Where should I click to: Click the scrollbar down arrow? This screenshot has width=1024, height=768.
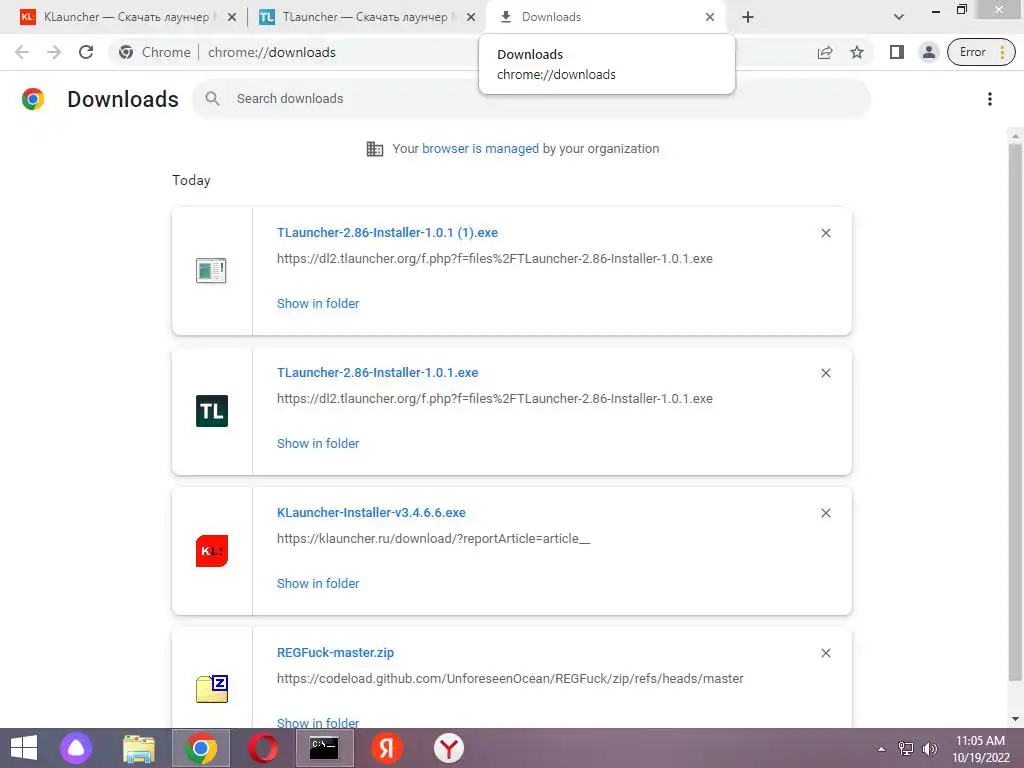[x=1015, y=719]
